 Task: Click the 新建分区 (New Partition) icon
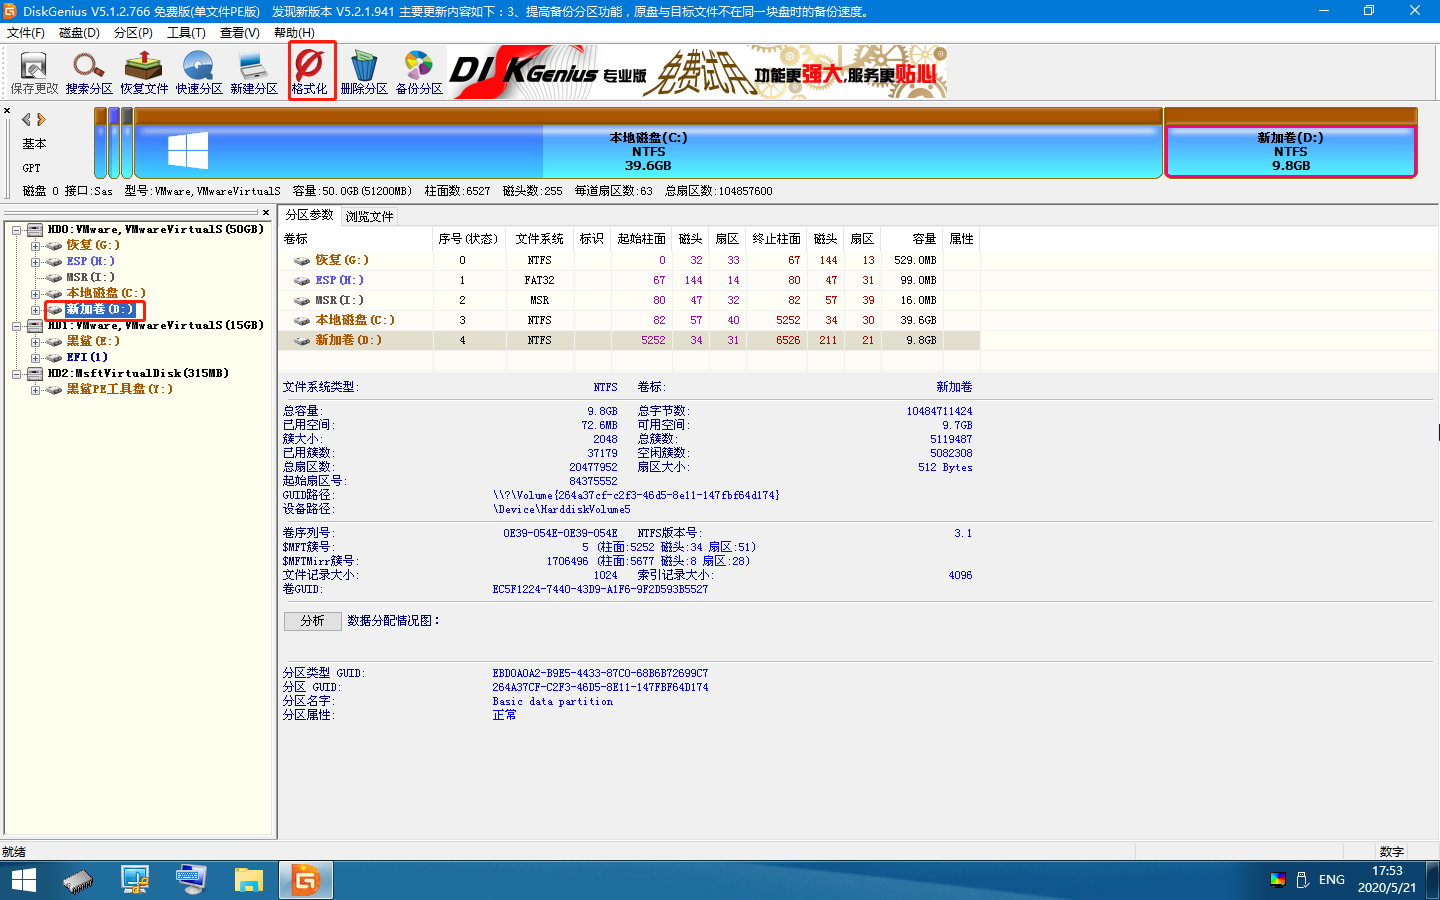pos(254,72)
